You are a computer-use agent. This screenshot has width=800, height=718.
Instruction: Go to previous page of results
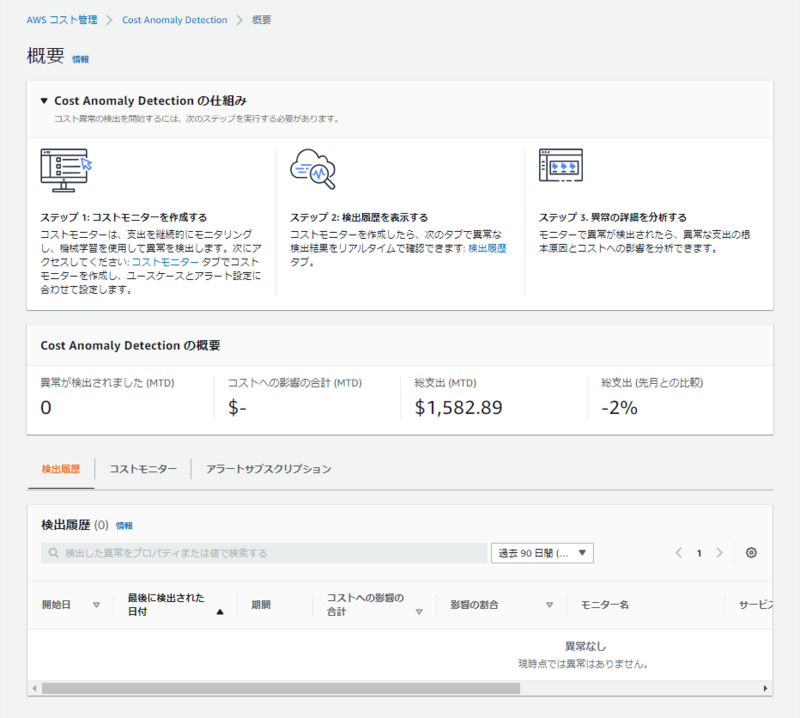pos(679,553)
